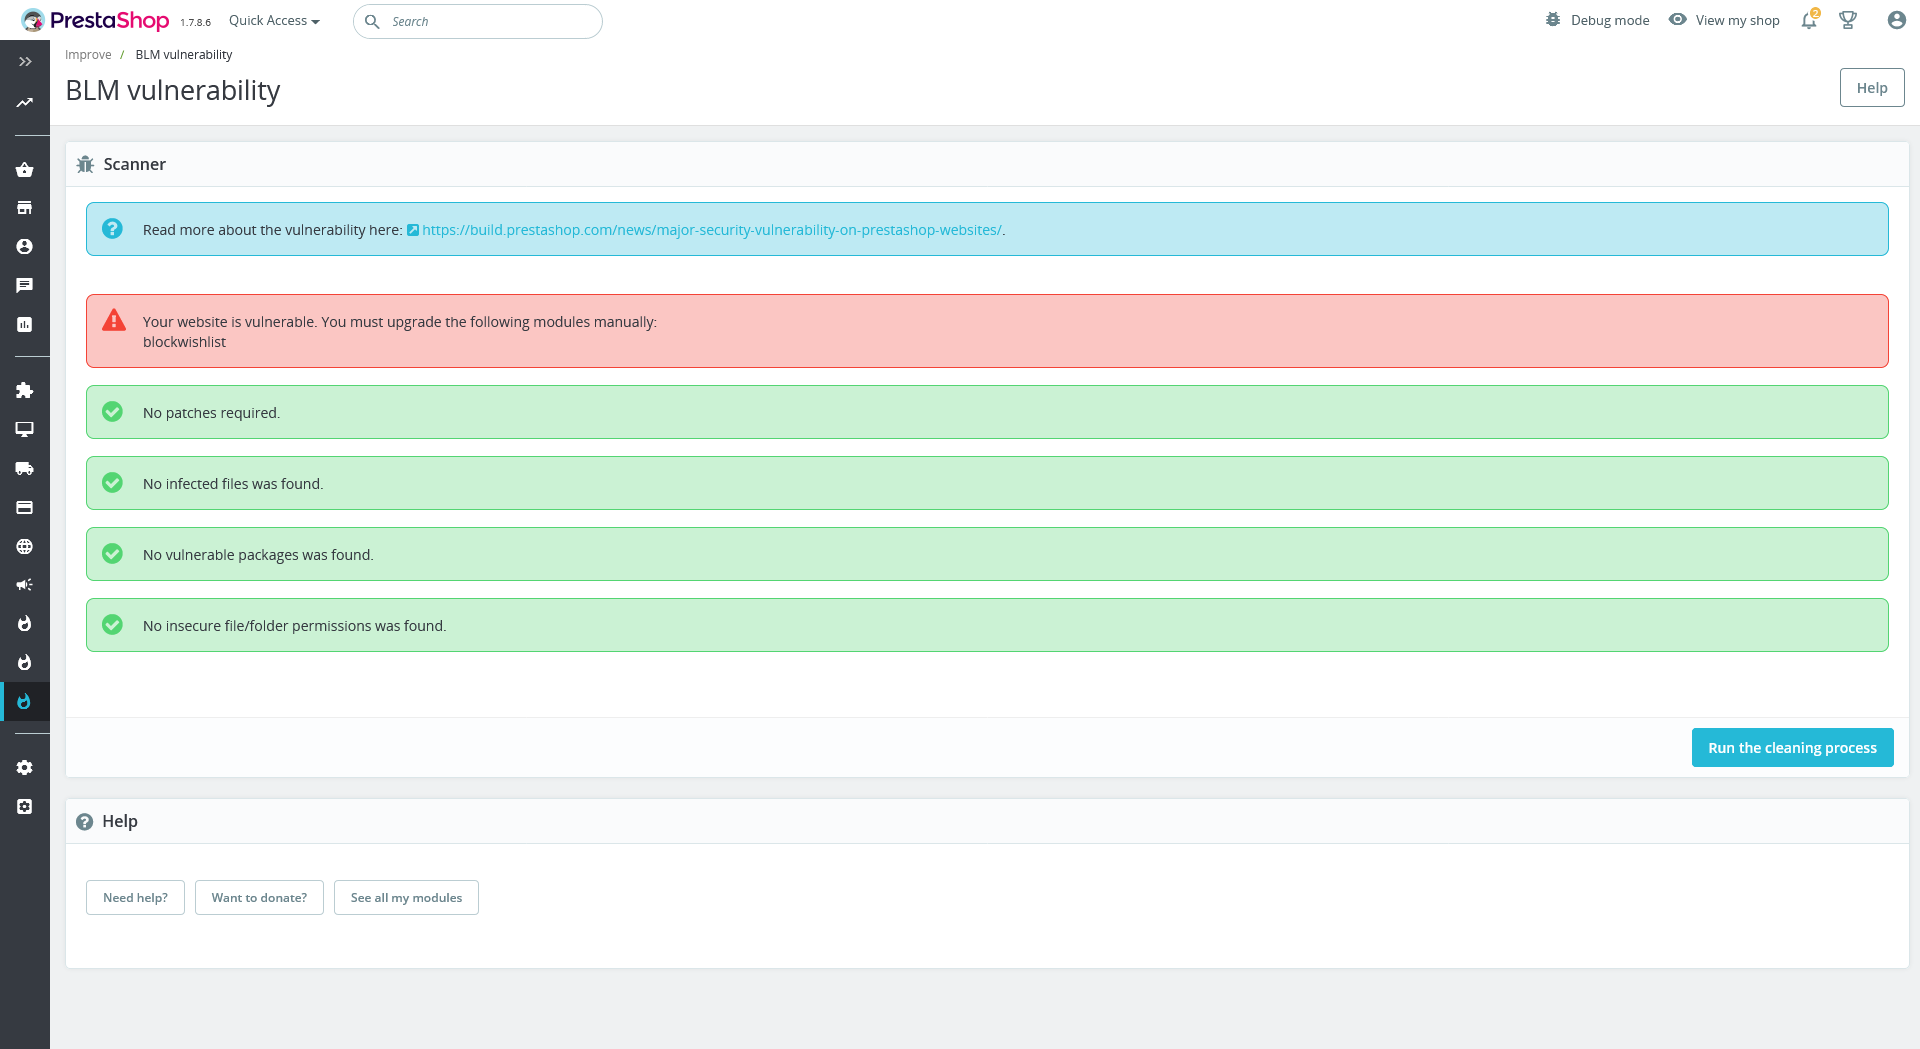Open Customers icon in sidebar
This screenshot has height=1049, width=1920.
click(25, 247)
